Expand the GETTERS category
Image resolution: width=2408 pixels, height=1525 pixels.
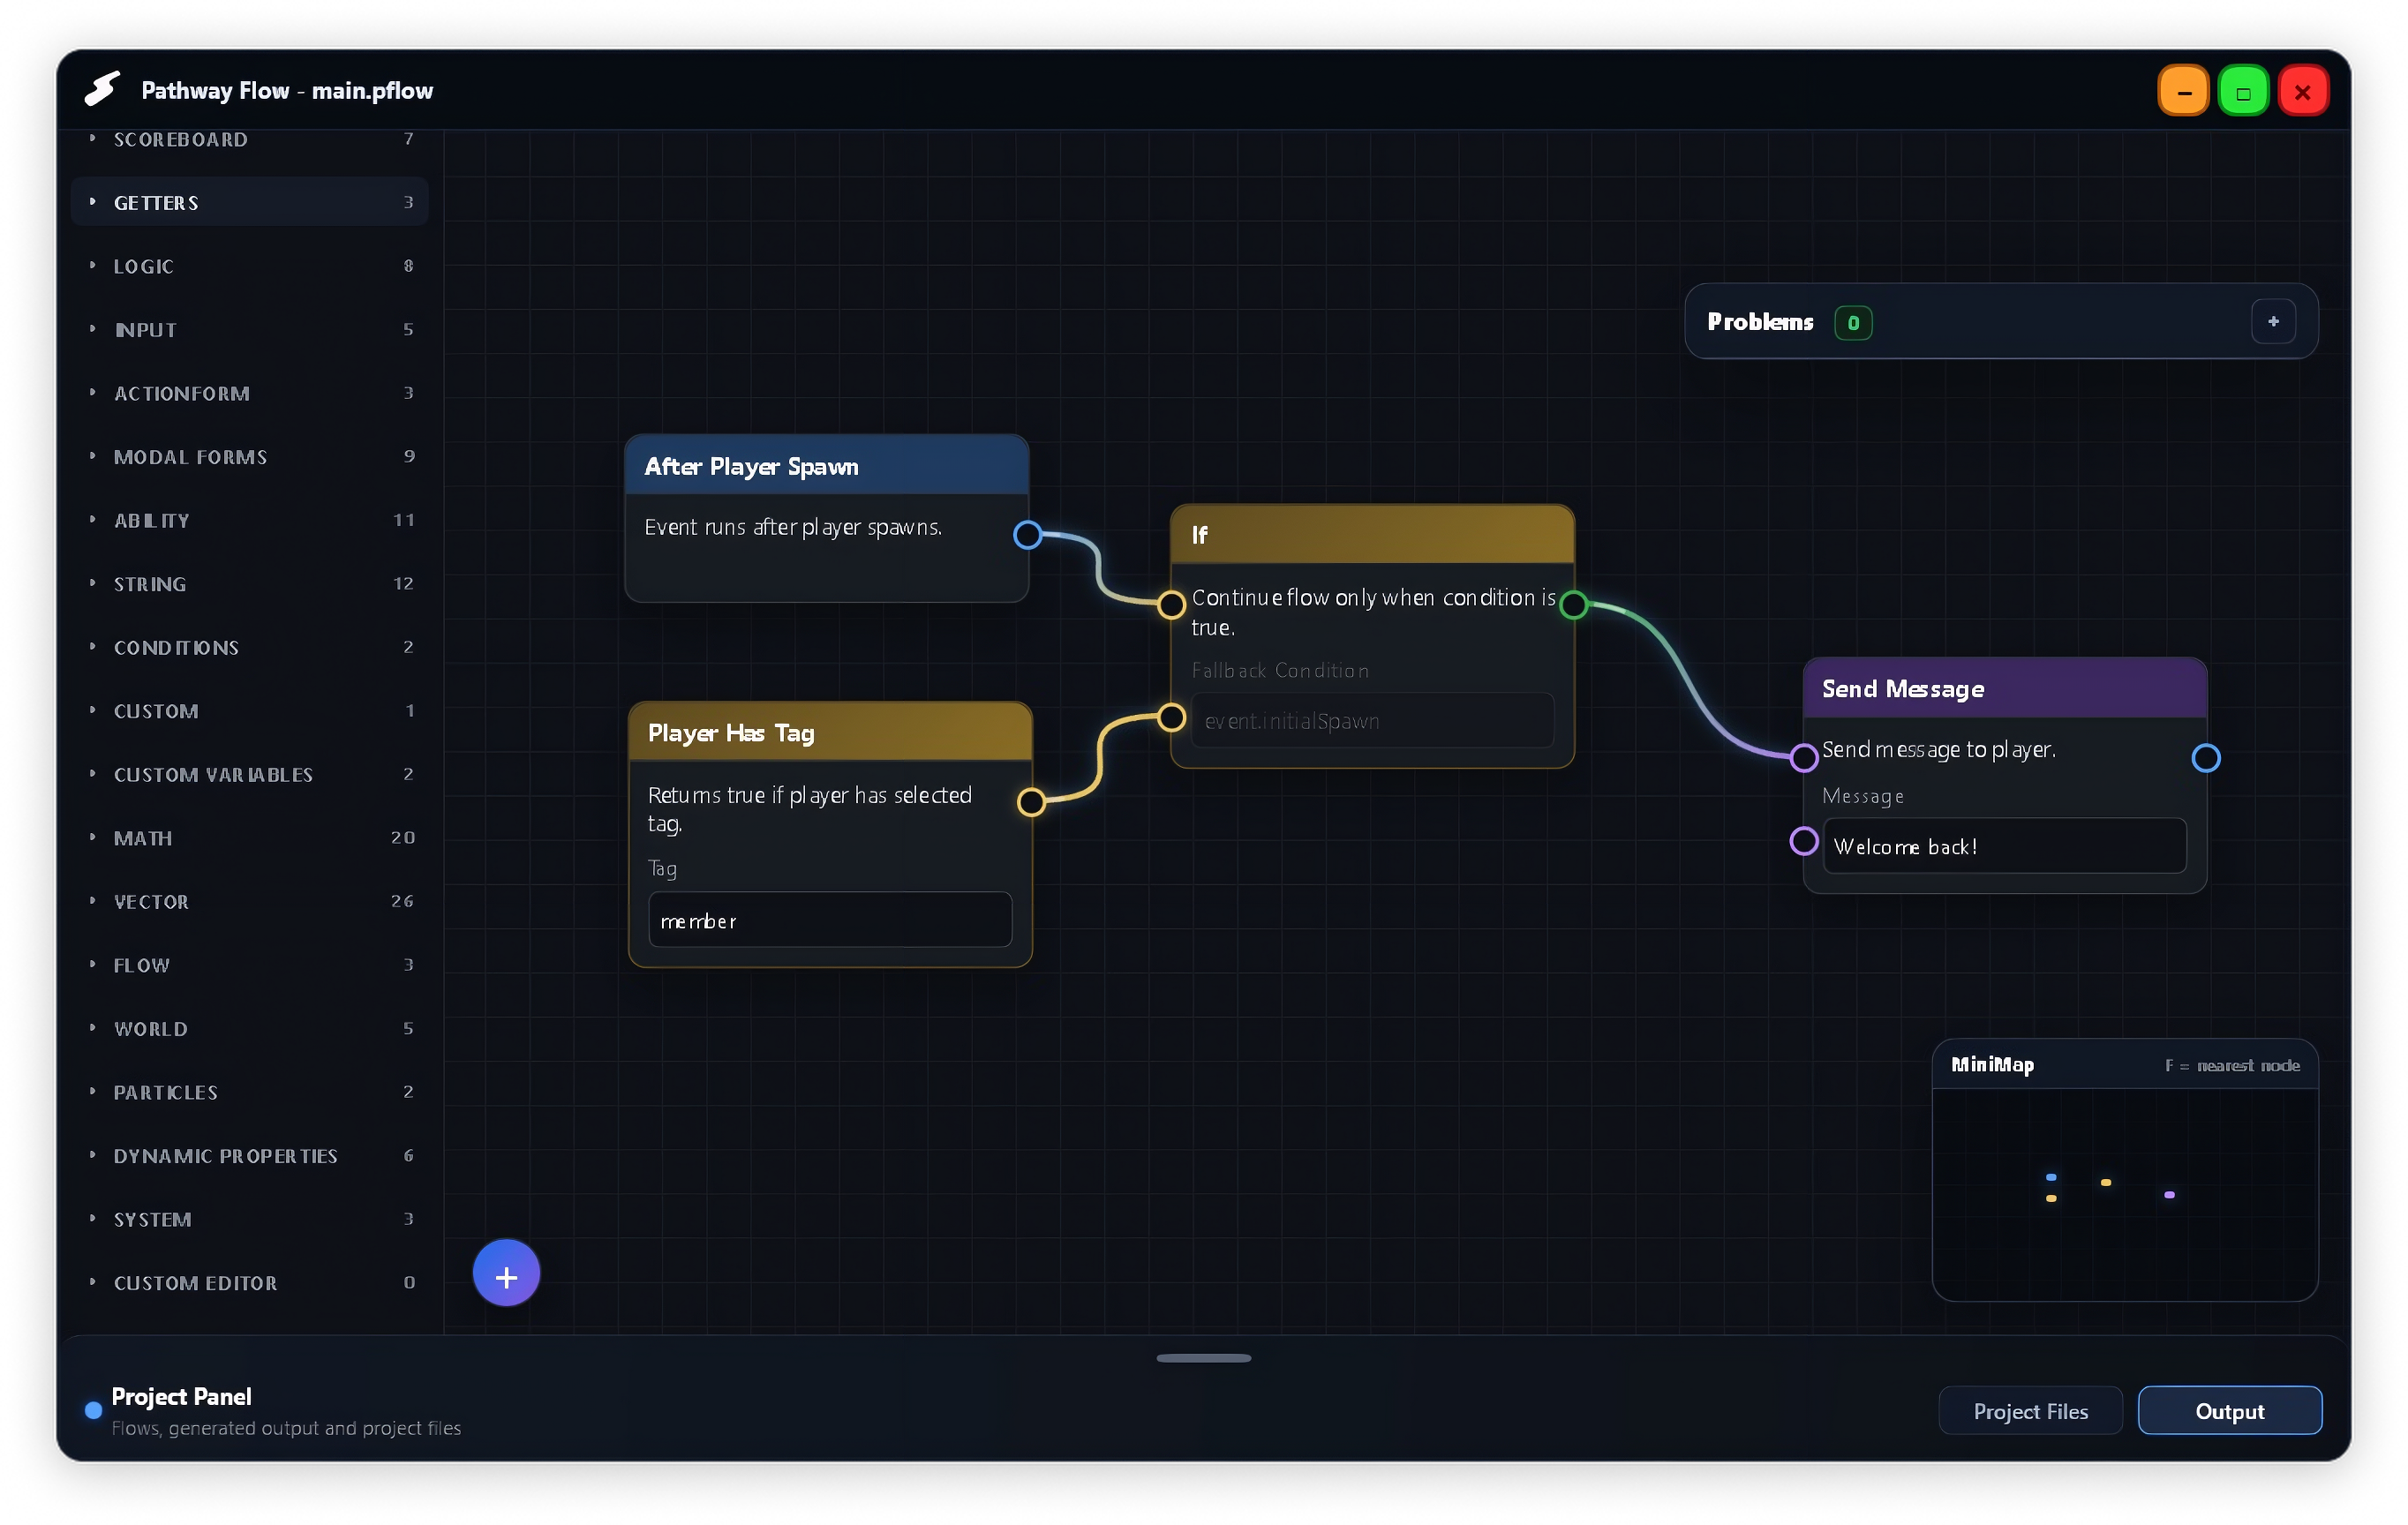[x=250, y=202]
